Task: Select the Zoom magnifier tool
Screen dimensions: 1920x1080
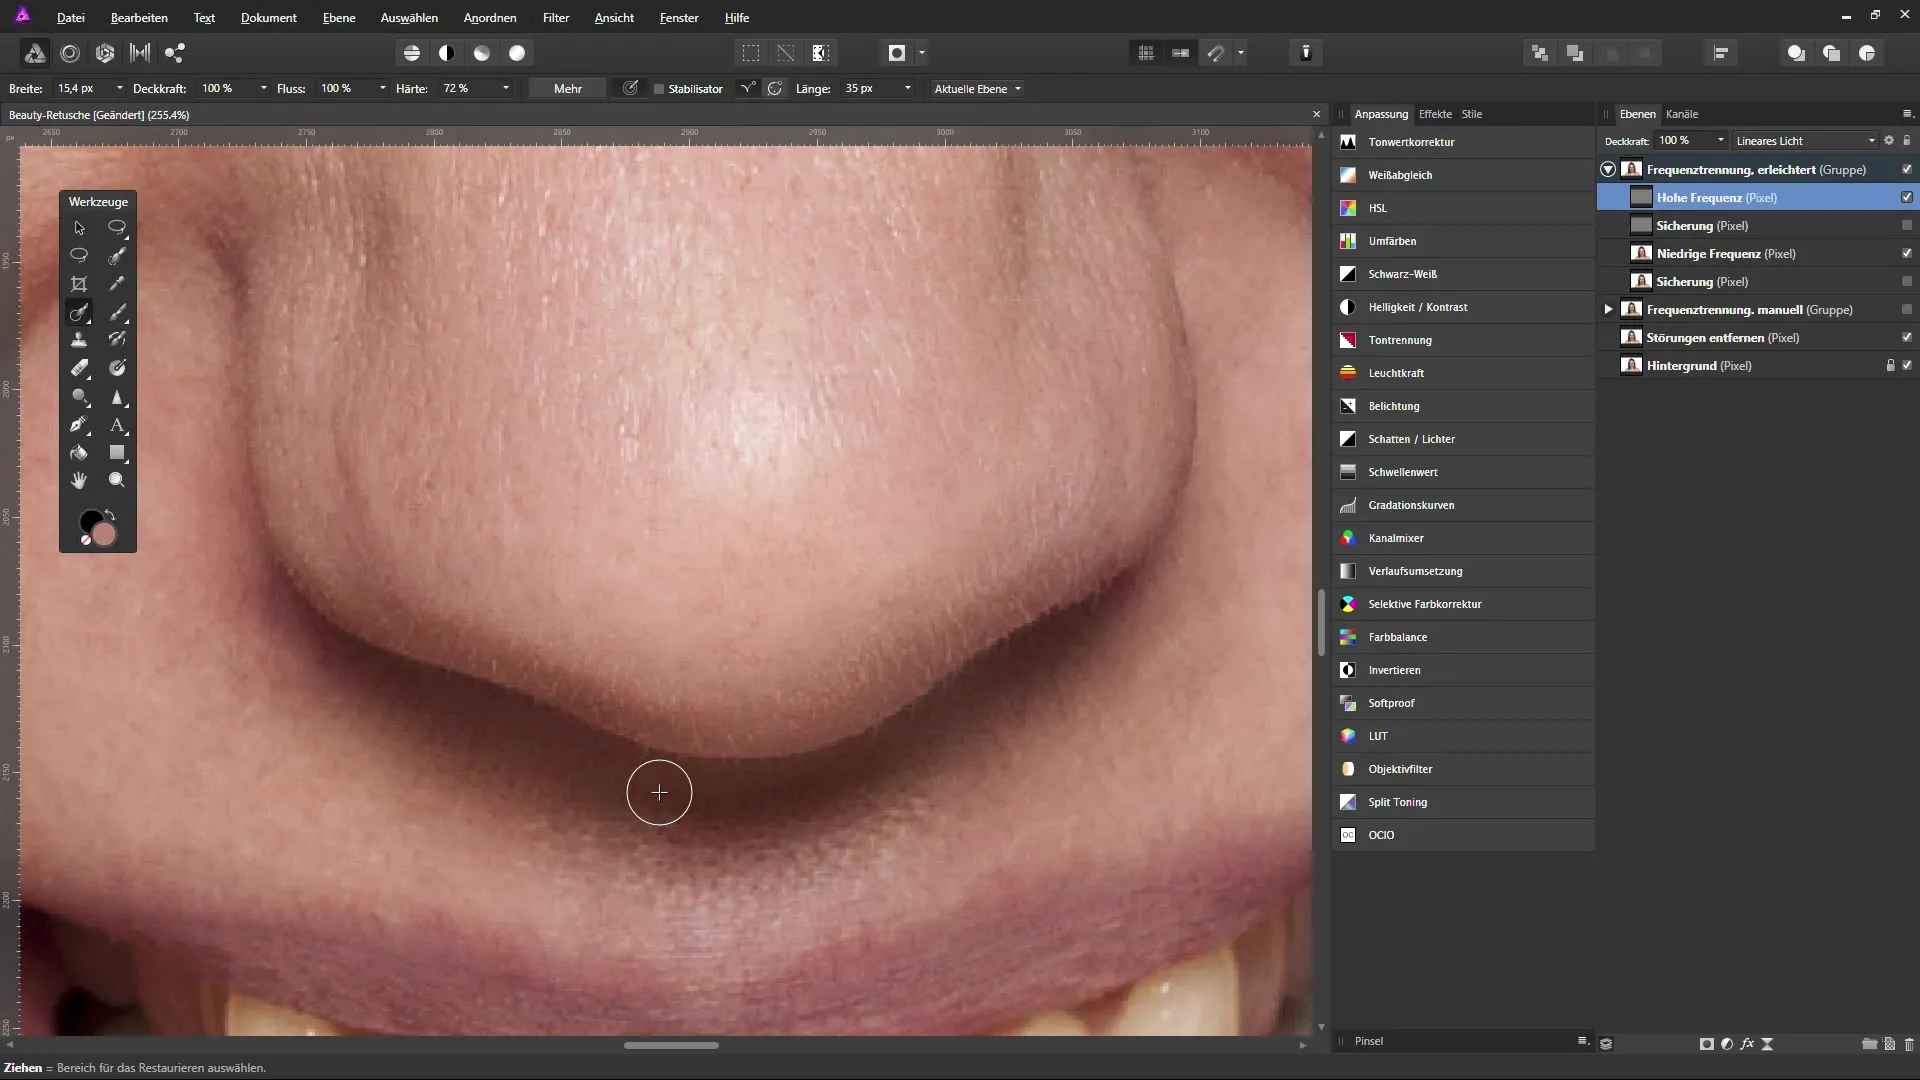Action: (117, 481)
